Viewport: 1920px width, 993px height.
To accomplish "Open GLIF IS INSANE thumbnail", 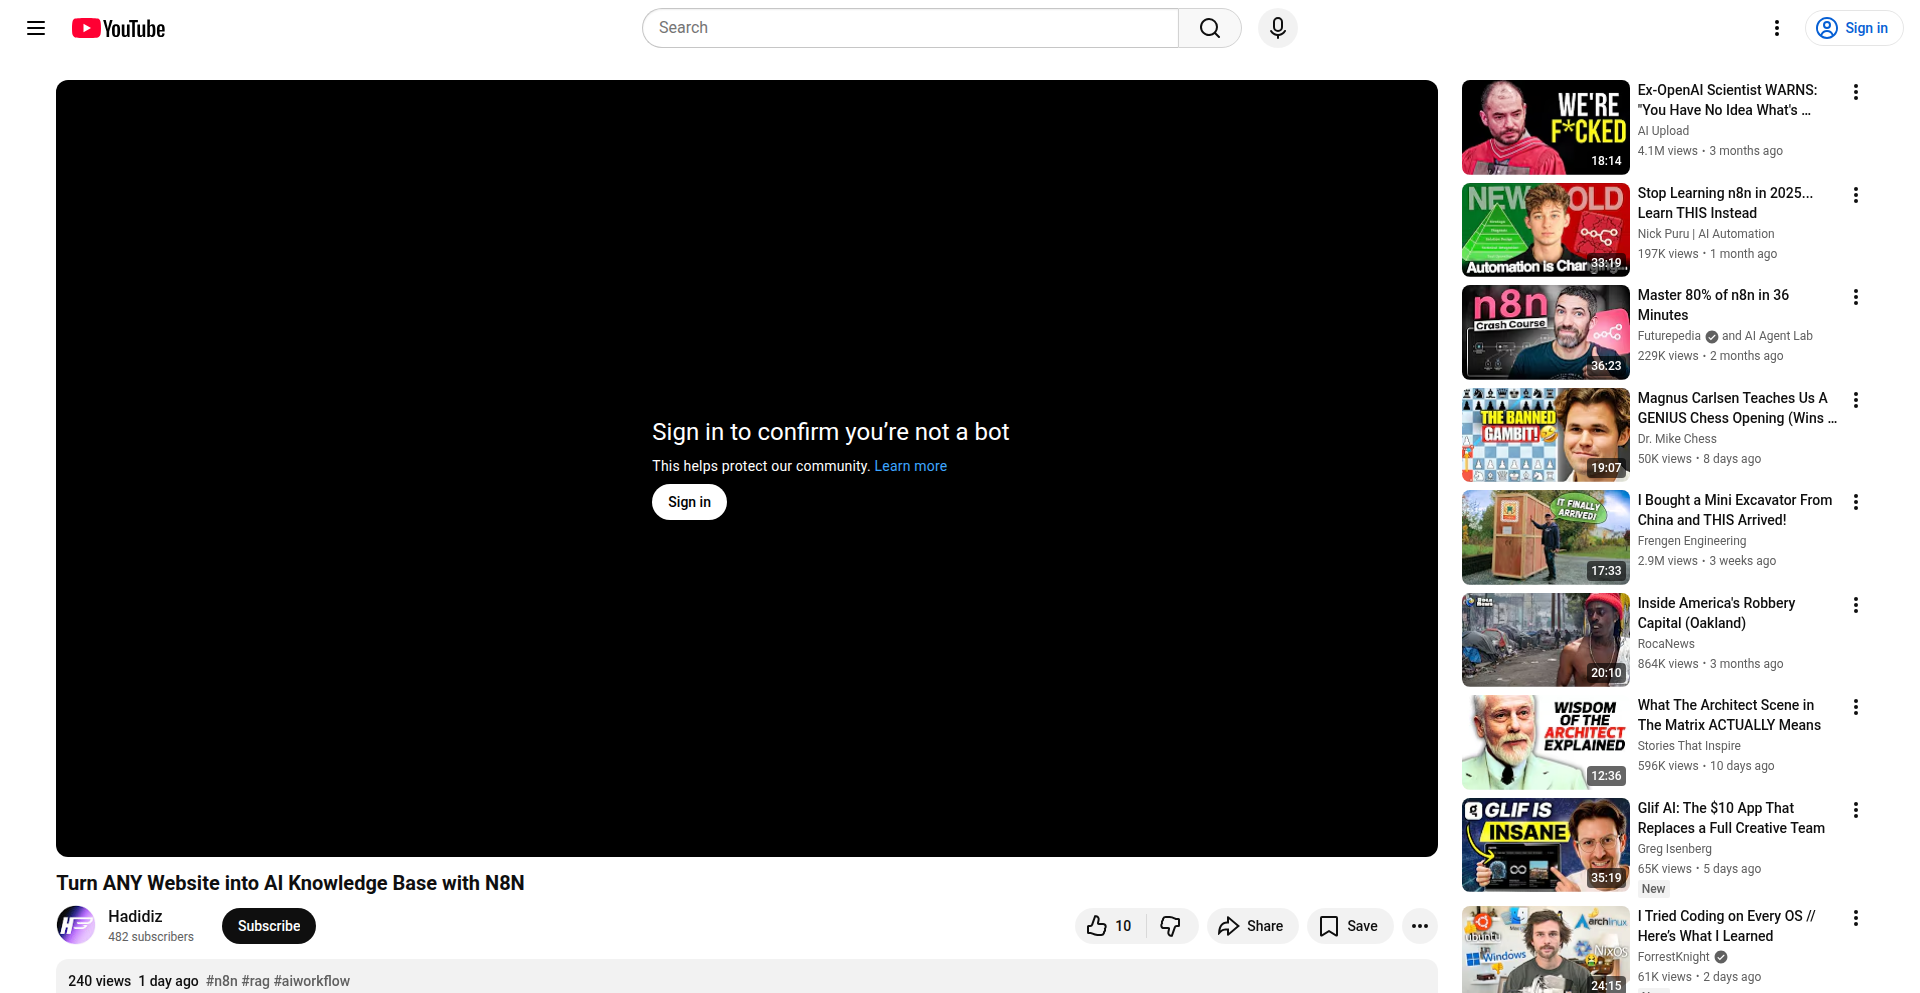I will click(x=1546, y=845).
